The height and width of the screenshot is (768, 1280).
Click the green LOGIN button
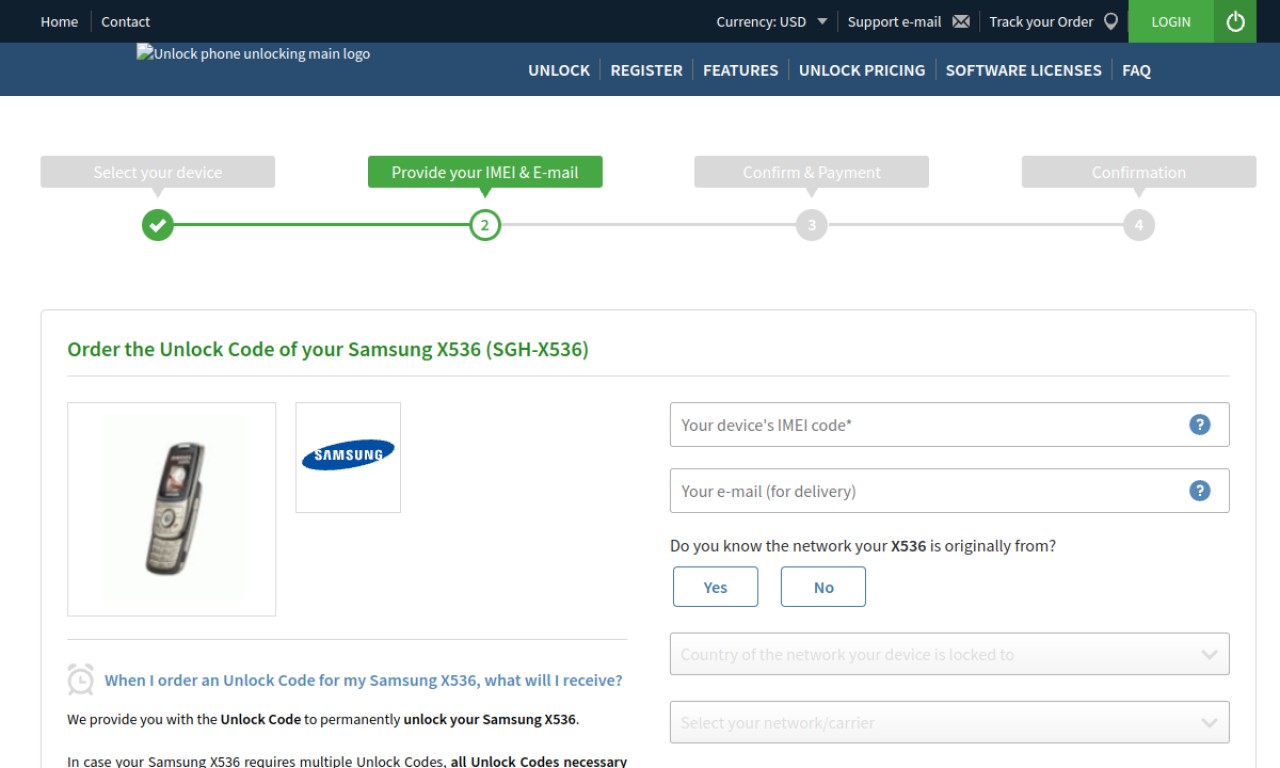1171,21
